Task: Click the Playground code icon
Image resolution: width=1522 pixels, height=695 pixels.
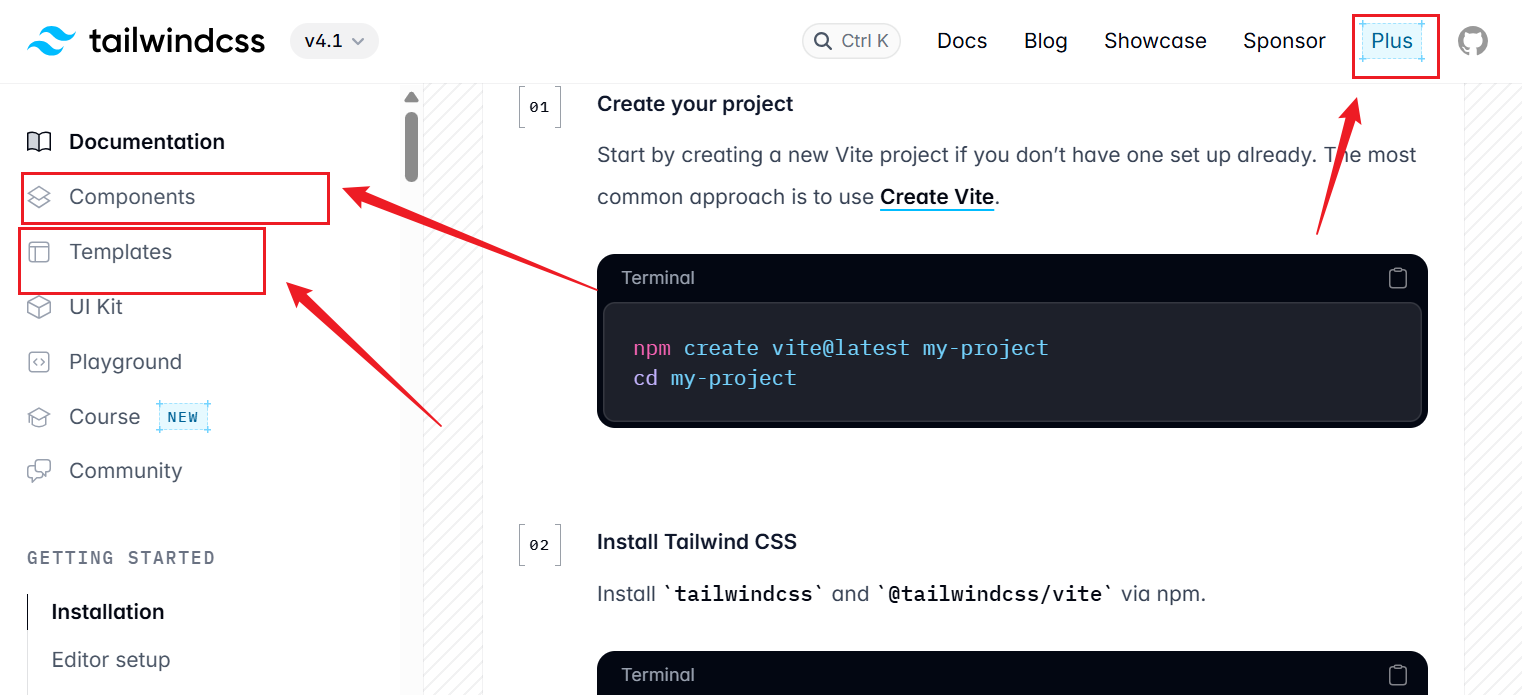Action: 39,362
